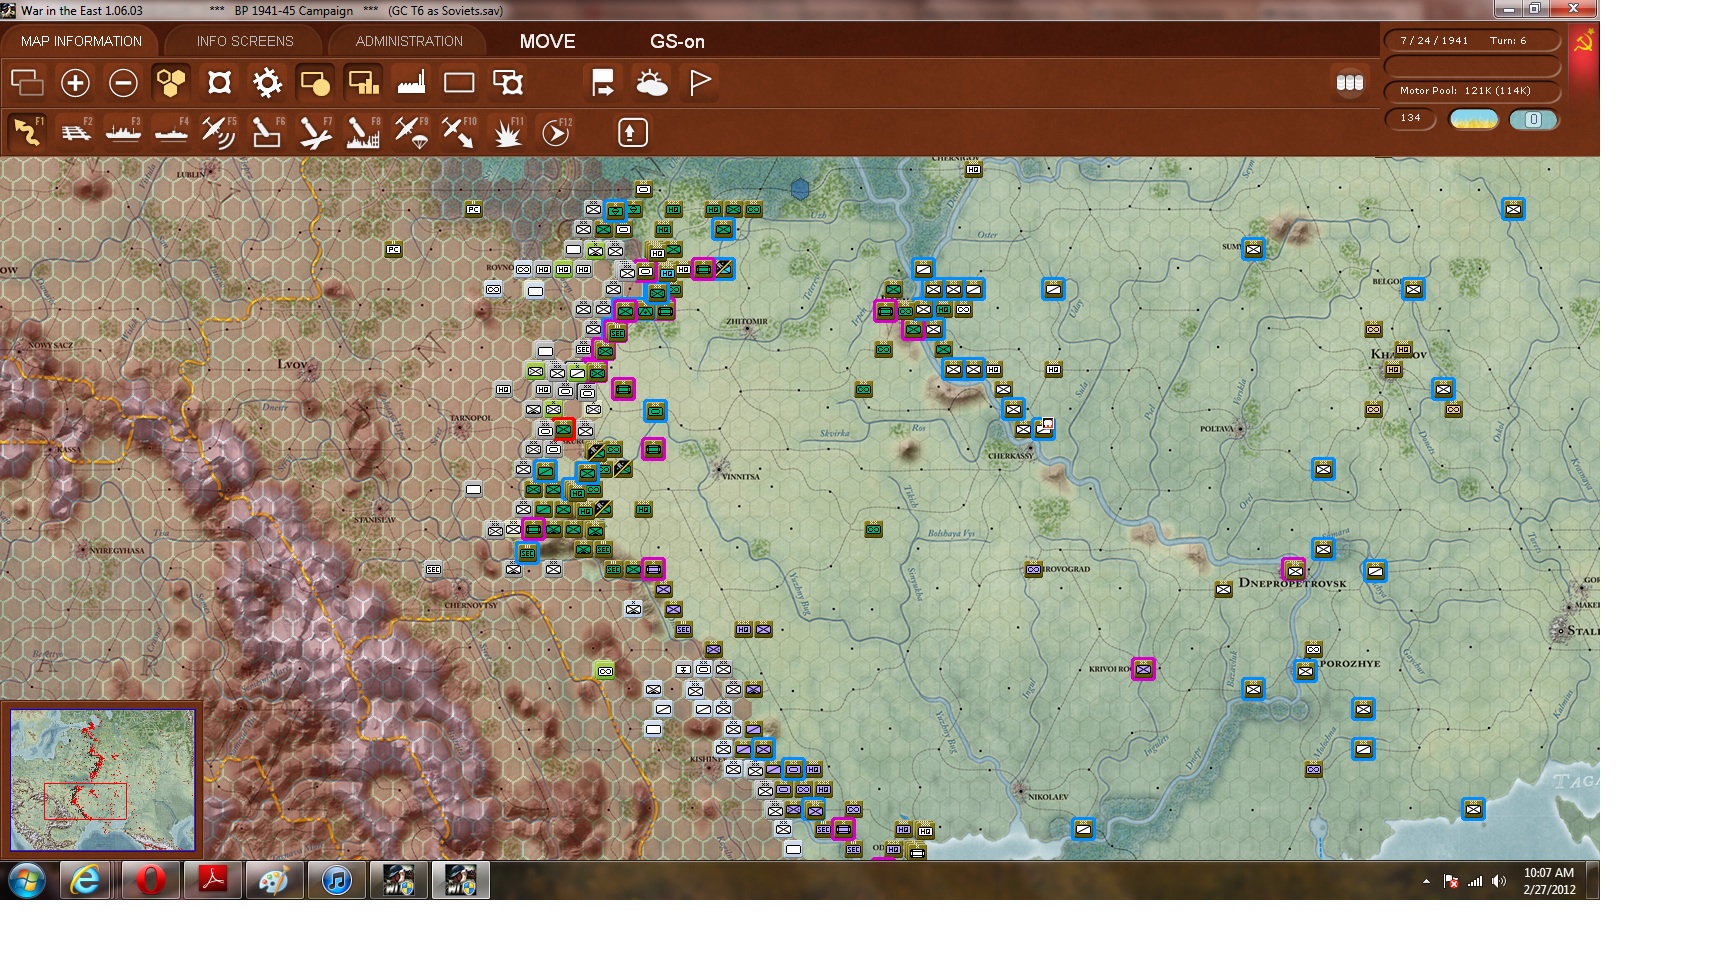Screen dimensions: 1710x964
Task: Zoom out with the minus icon
Action: [123, 82]
